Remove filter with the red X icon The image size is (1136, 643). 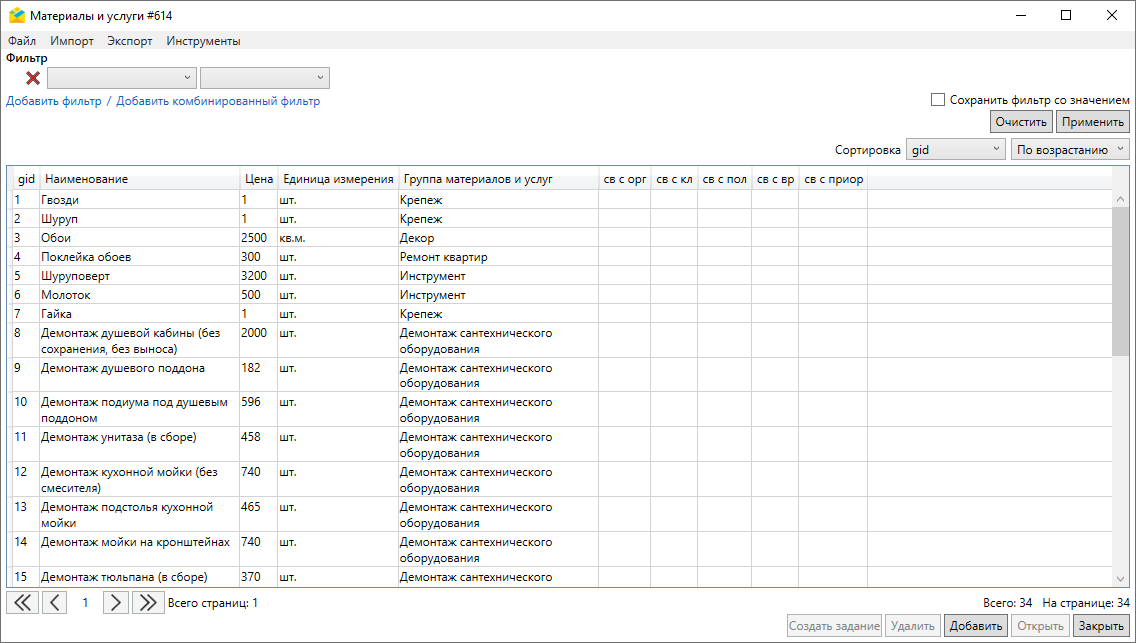[33, 78]
